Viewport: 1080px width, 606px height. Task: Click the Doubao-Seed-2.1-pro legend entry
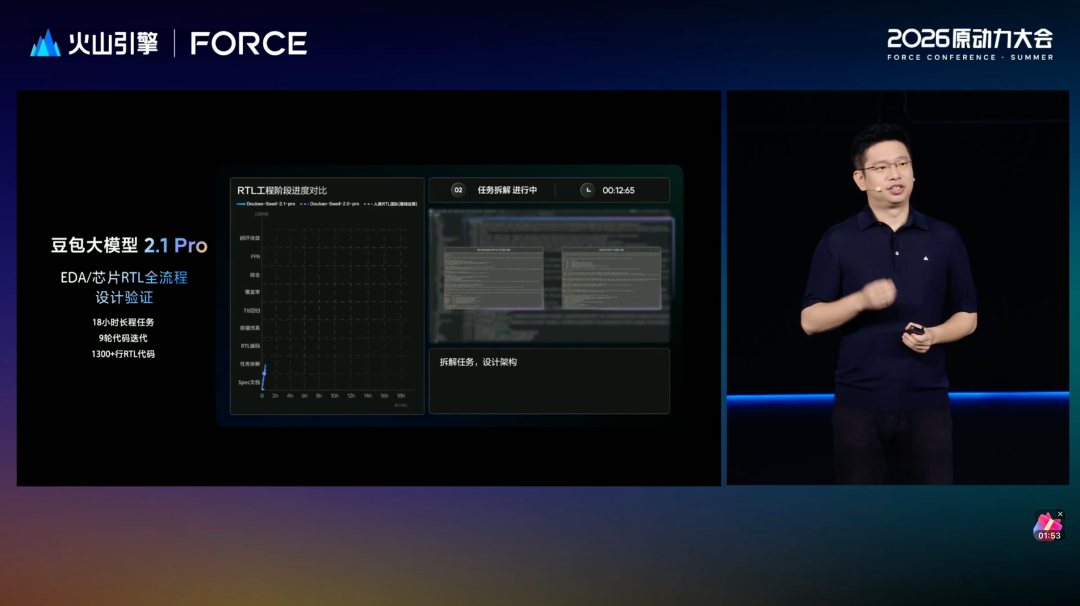tap(266, 204)
